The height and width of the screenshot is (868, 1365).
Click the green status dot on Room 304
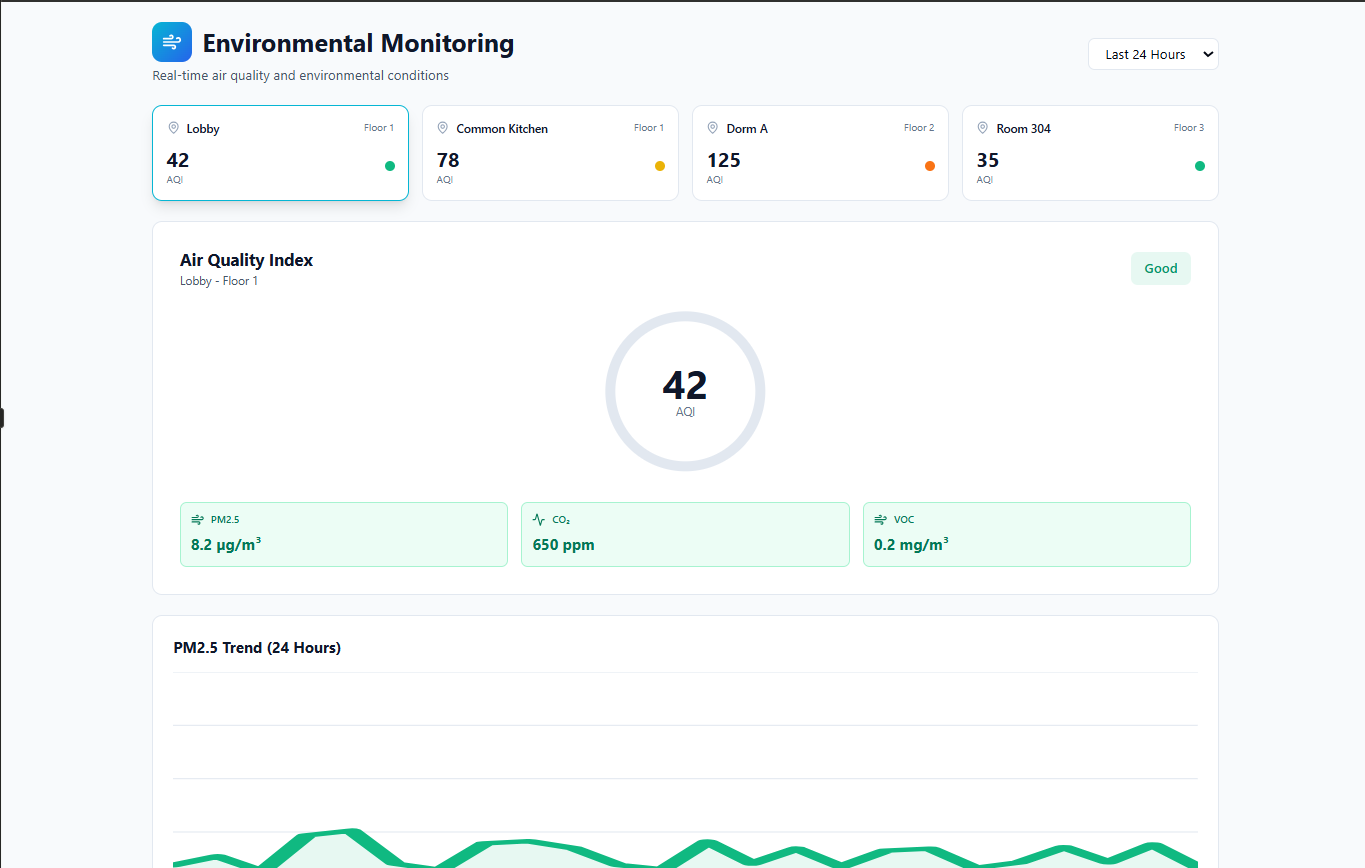pos(1200,166)
